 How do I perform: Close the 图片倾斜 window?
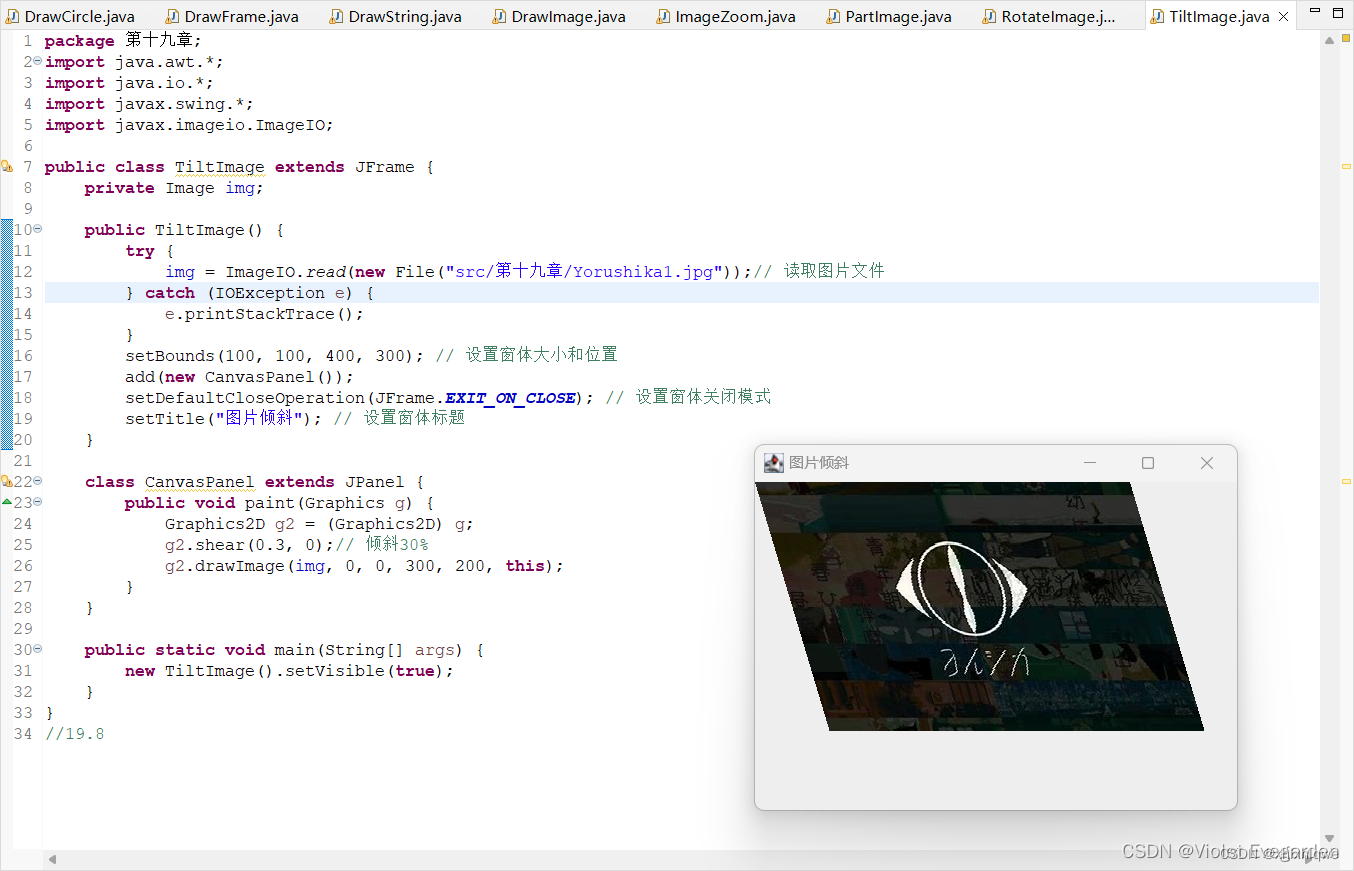[1207, 463]
